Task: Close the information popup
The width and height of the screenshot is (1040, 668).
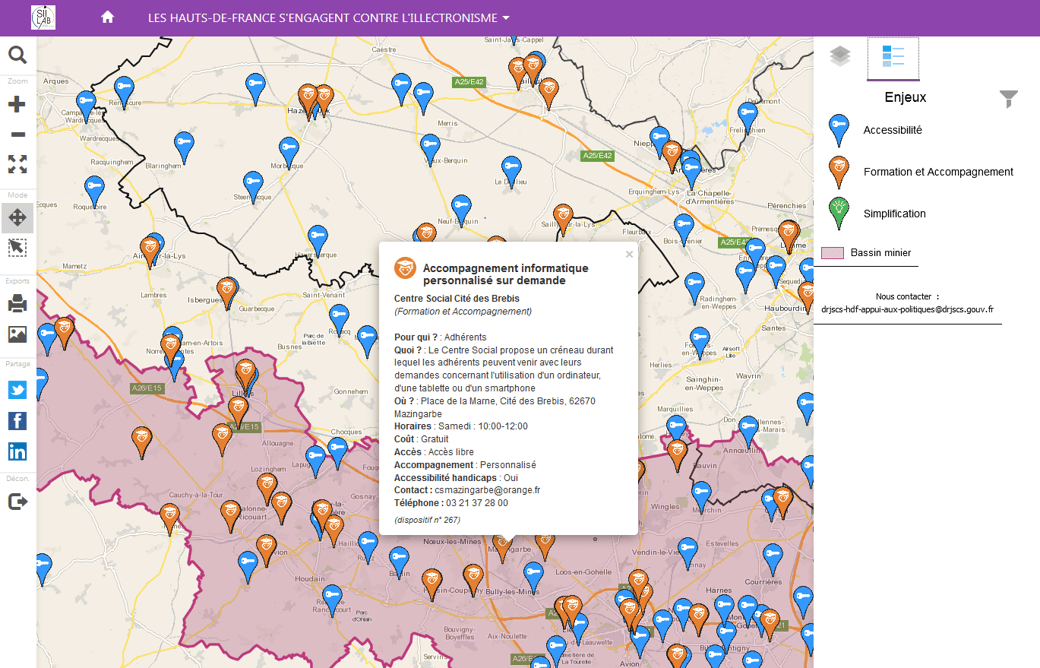Action: coord(629,254)
